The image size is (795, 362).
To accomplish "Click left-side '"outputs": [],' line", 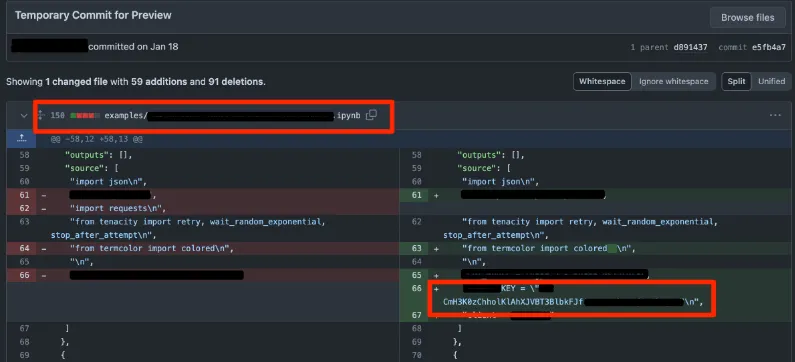I will click(98, 155).
